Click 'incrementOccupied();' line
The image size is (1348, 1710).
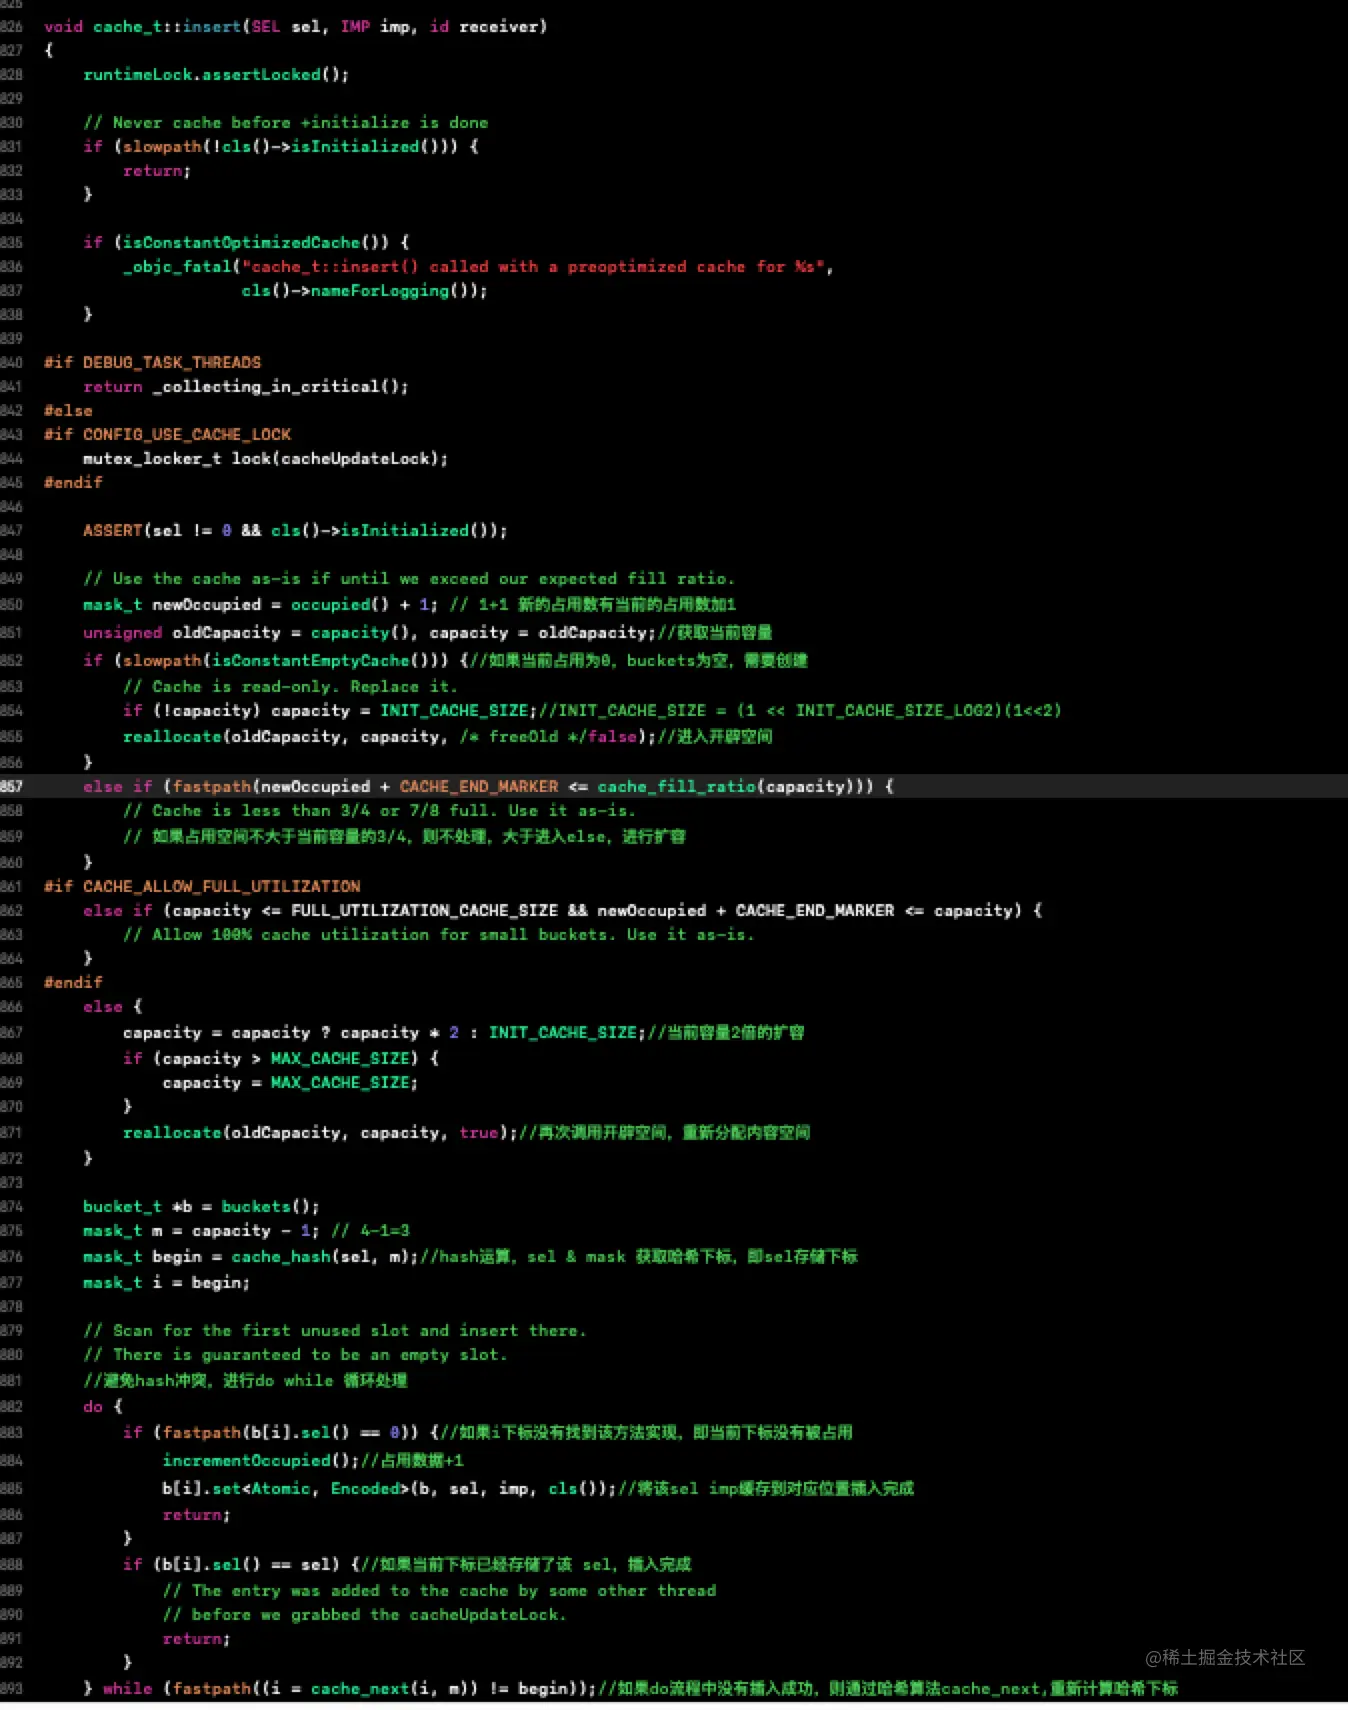(313, 1460)
